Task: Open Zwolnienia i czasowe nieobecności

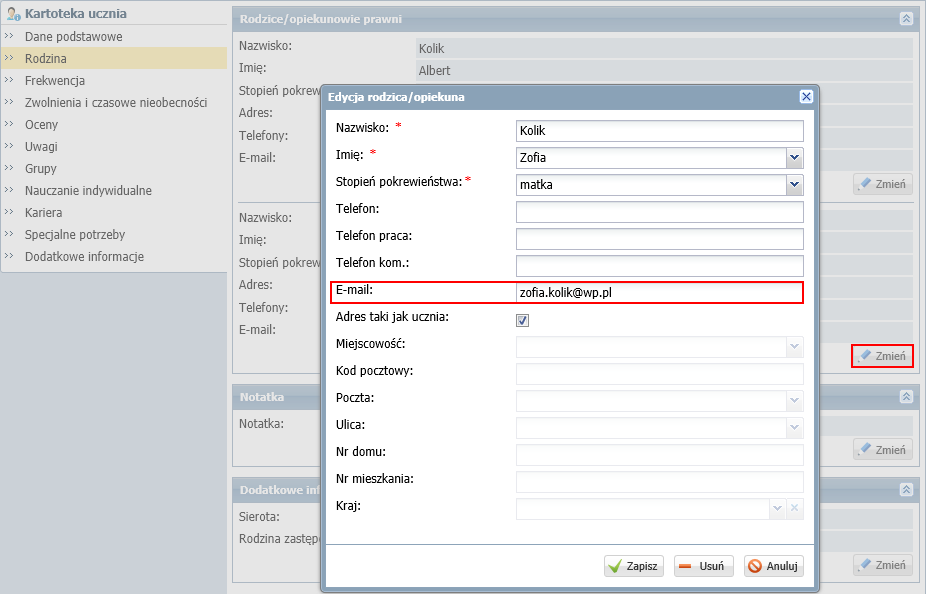Action: click(x=116, y=102)
